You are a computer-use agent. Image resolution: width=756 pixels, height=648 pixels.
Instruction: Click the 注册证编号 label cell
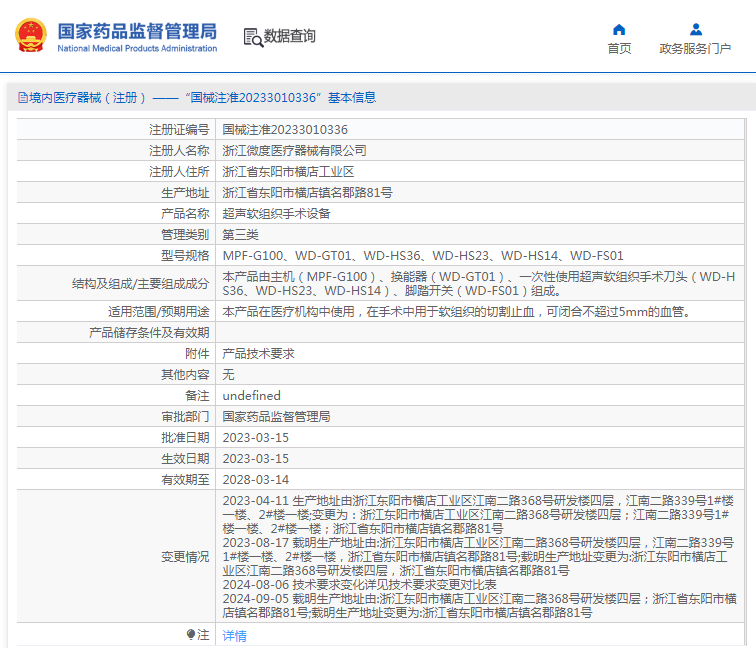click(x=179, y=130)
